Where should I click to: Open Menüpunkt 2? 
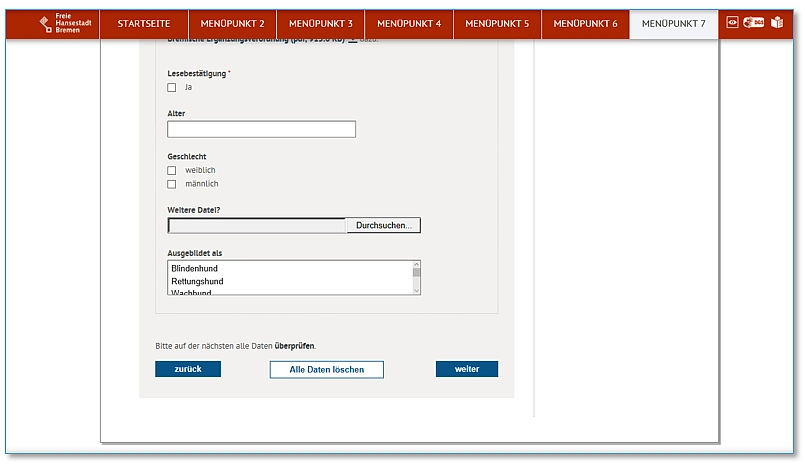pos(233,23)
